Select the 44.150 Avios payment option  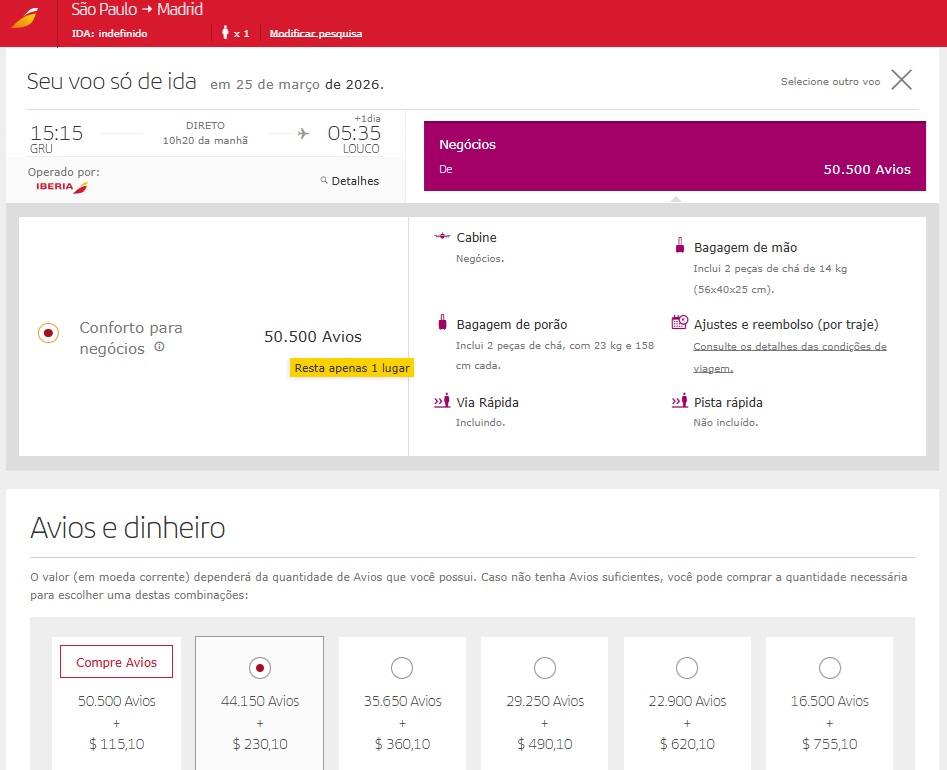(x=259, y=667)
